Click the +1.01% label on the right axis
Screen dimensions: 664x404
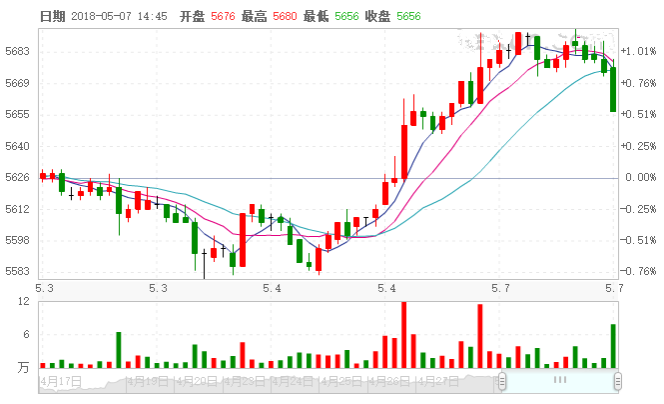637,51
